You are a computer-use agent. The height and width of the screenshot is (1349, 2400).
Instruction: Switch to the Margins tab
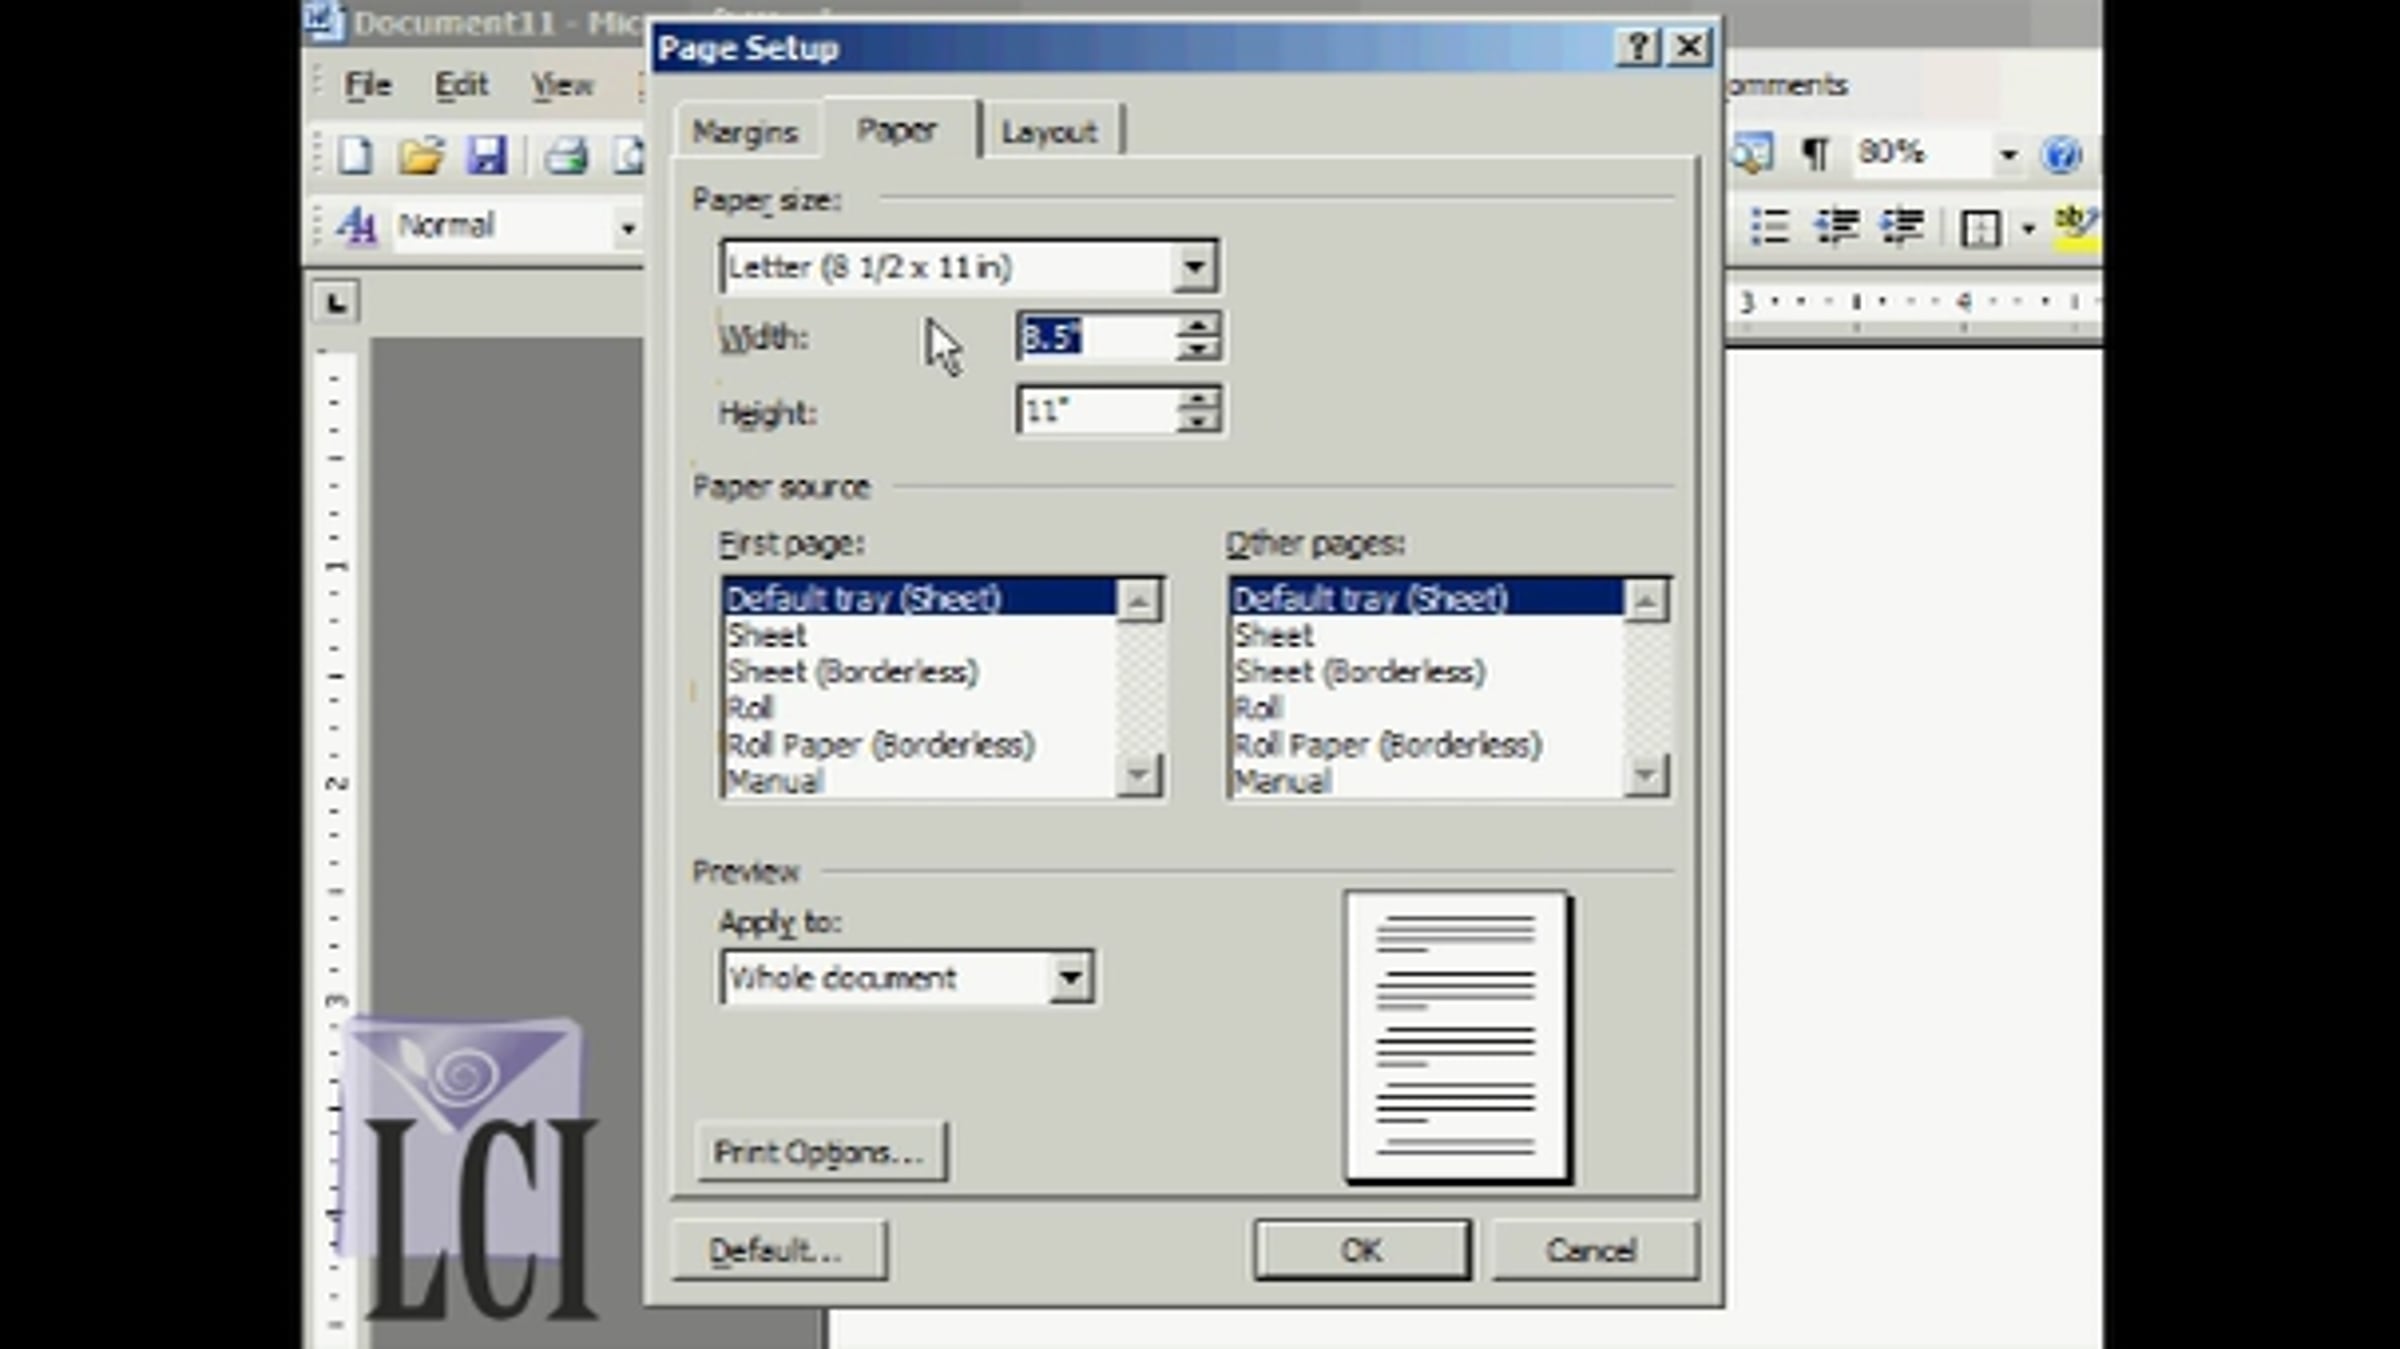(x=745, y=132)
